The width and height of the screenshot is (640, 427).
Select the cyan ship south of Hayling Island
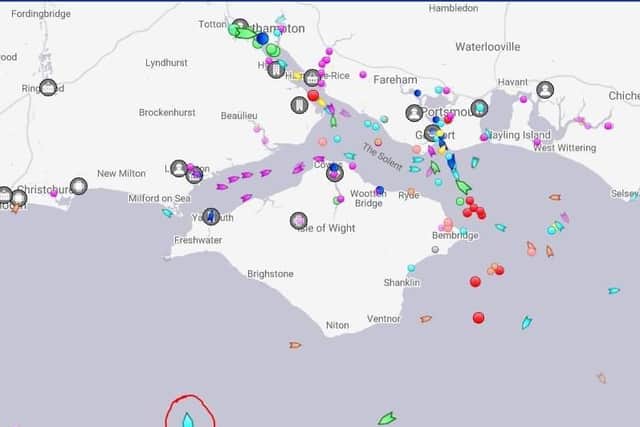[x=475, y=162]
